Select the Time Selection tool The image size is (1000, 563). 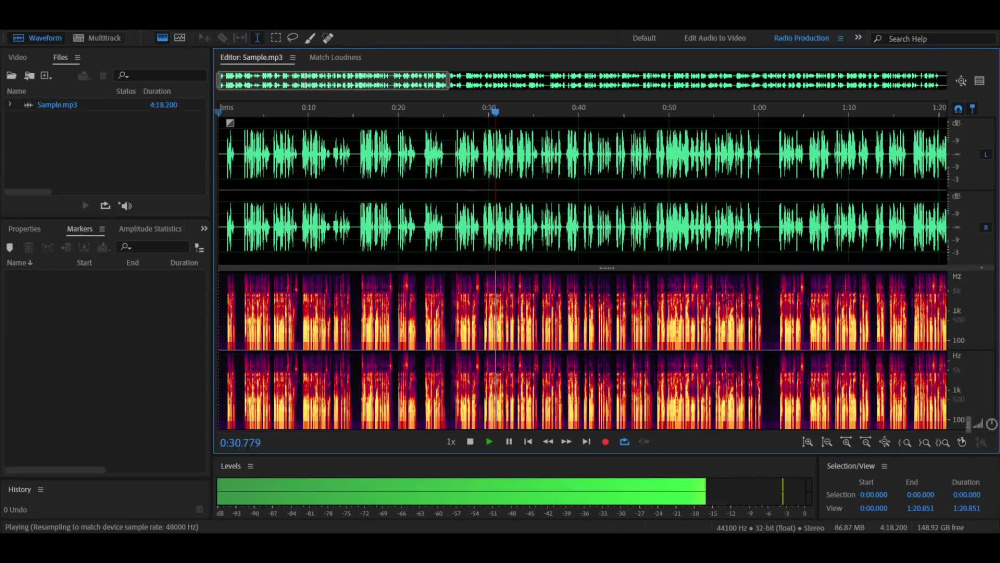point(258,38)
